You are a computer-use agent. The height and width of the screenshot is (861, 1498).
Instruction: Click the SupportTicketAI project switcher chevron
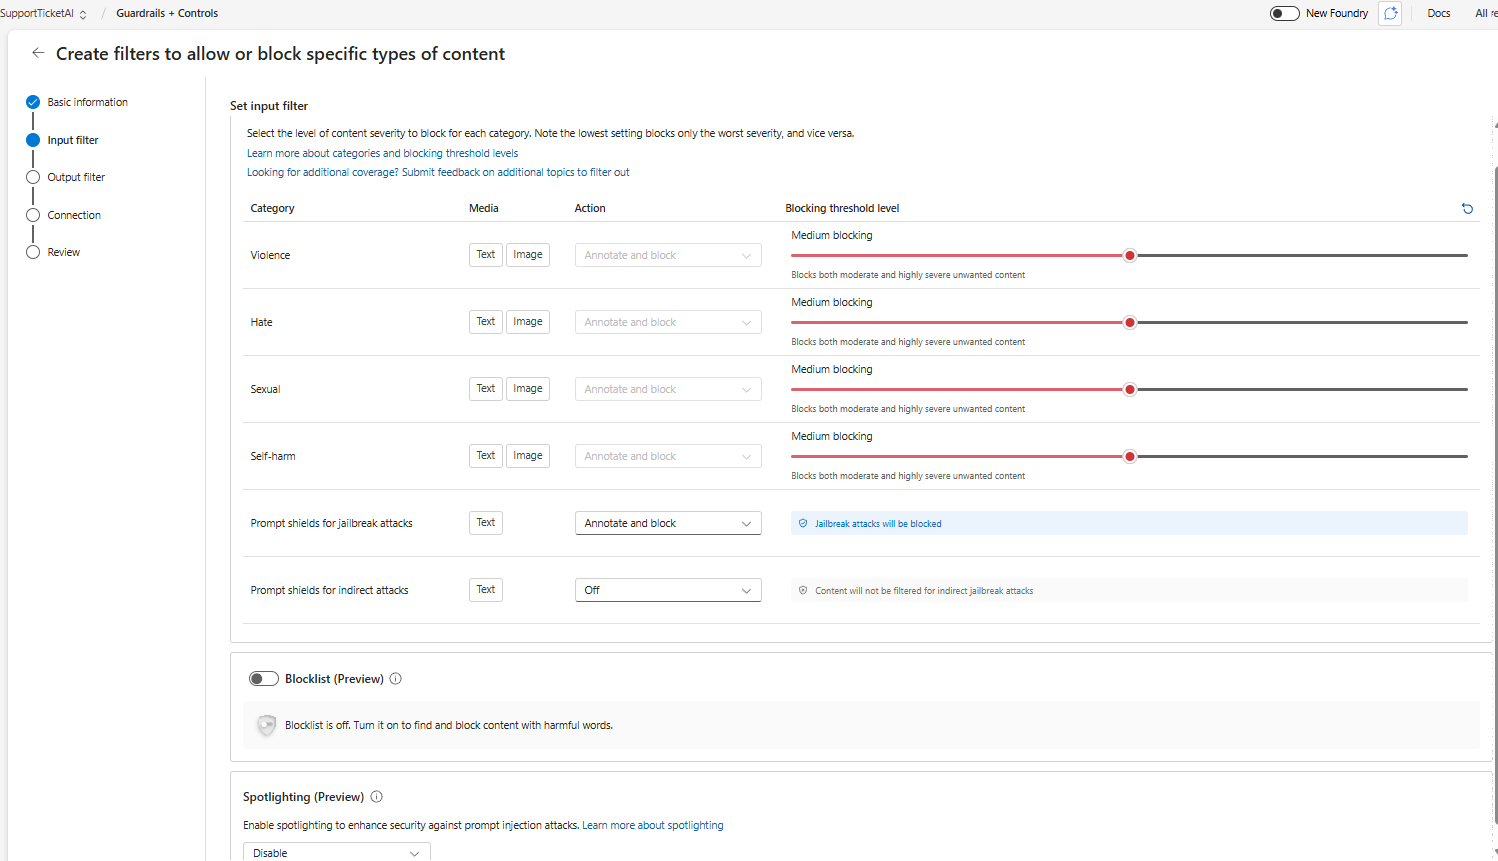click(83, 15)
